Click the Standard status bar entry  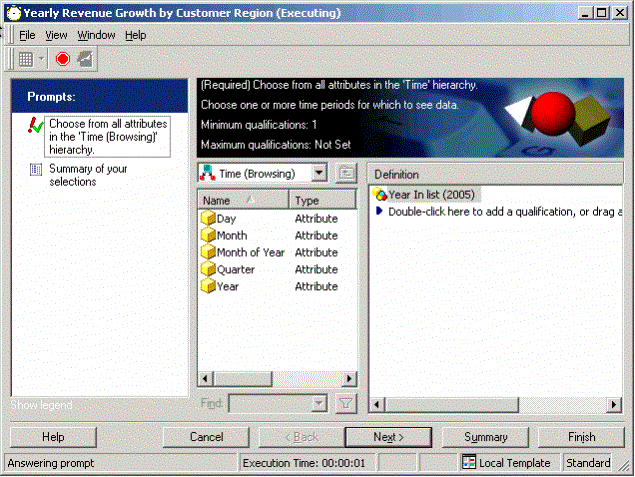point(588,463)
